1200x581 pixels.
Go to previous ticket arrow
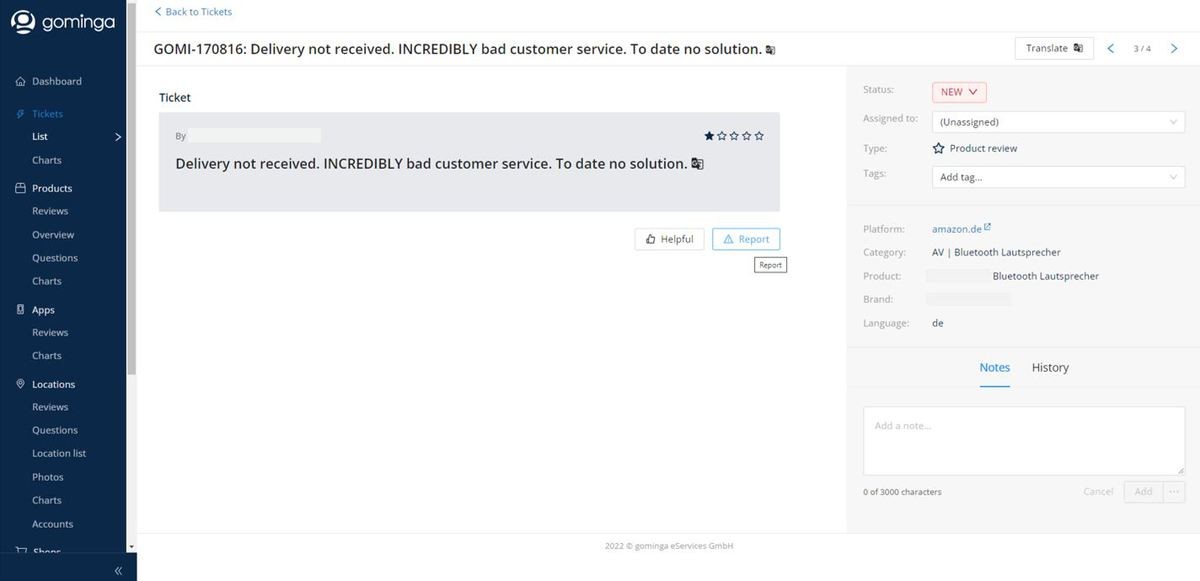point(1110,48)
